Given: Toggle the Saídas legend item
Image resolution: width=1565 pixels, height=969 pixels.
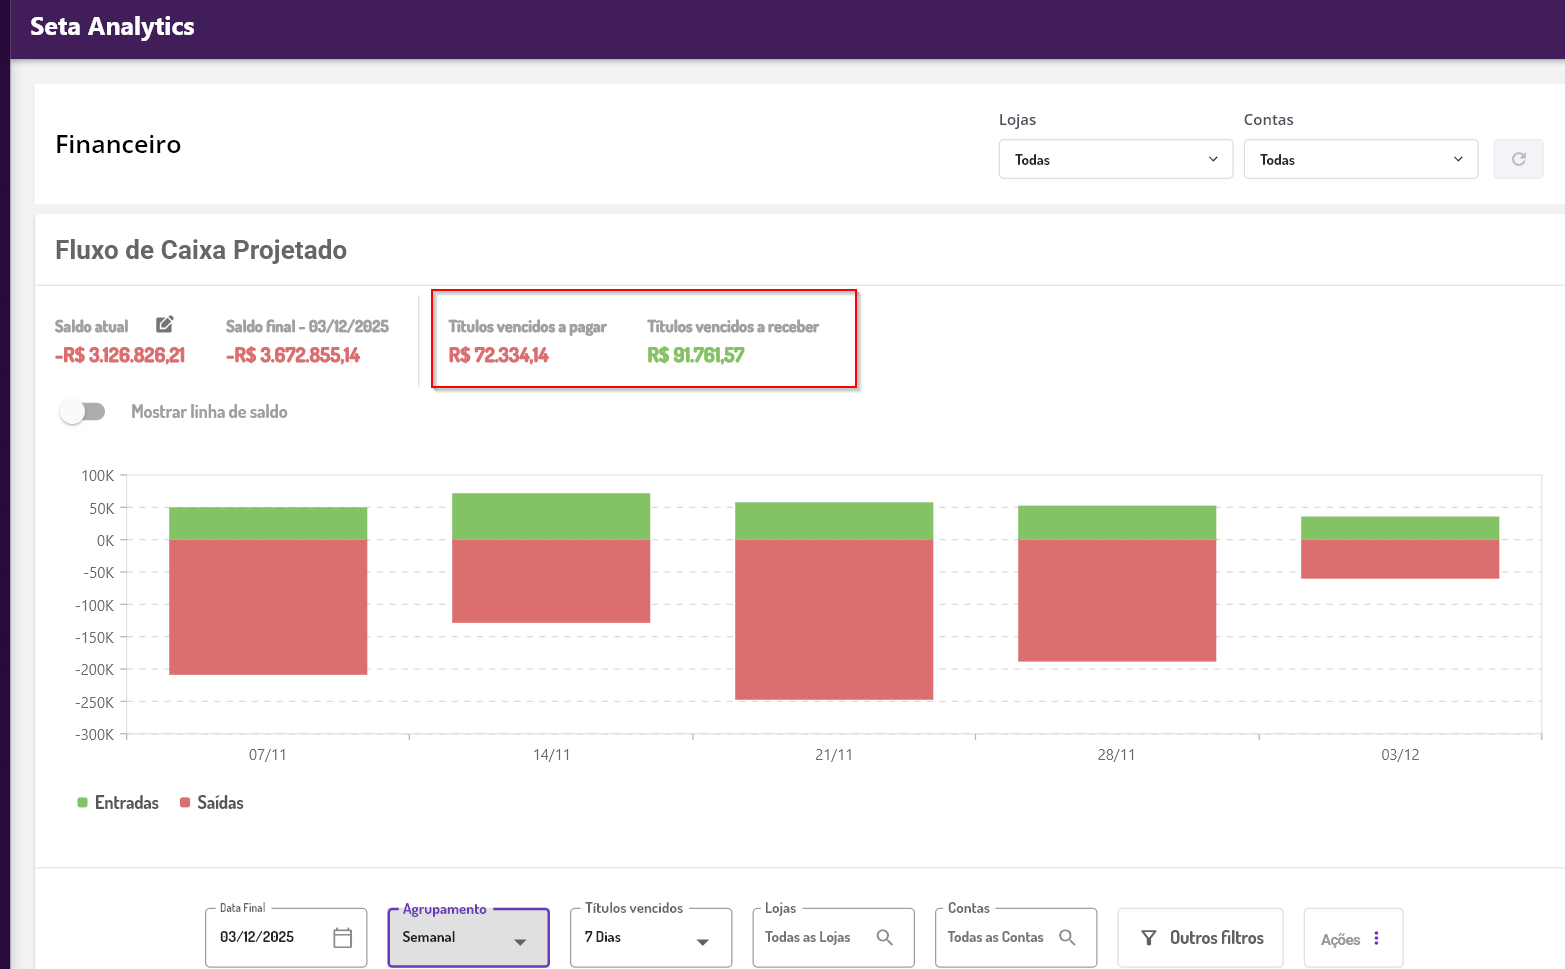Looking at the screenshot, I should 212,803.
